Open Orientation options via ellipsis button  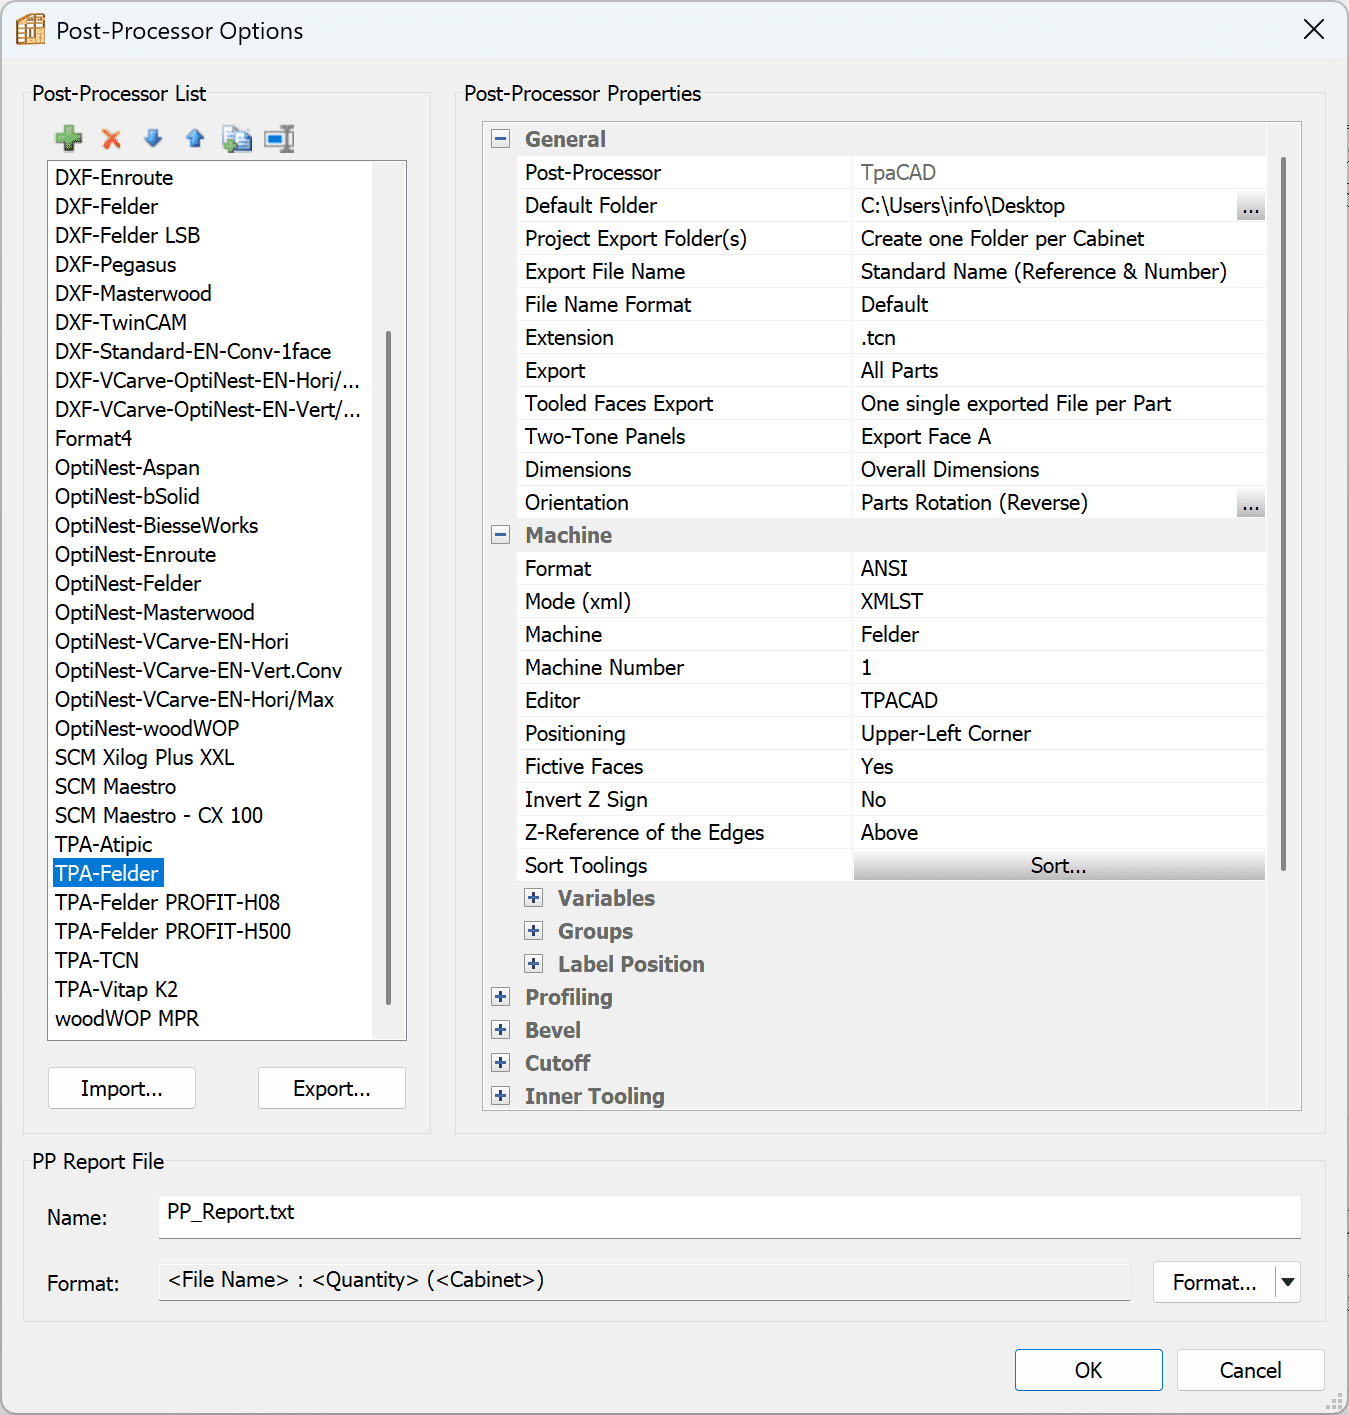(1250, 503)
